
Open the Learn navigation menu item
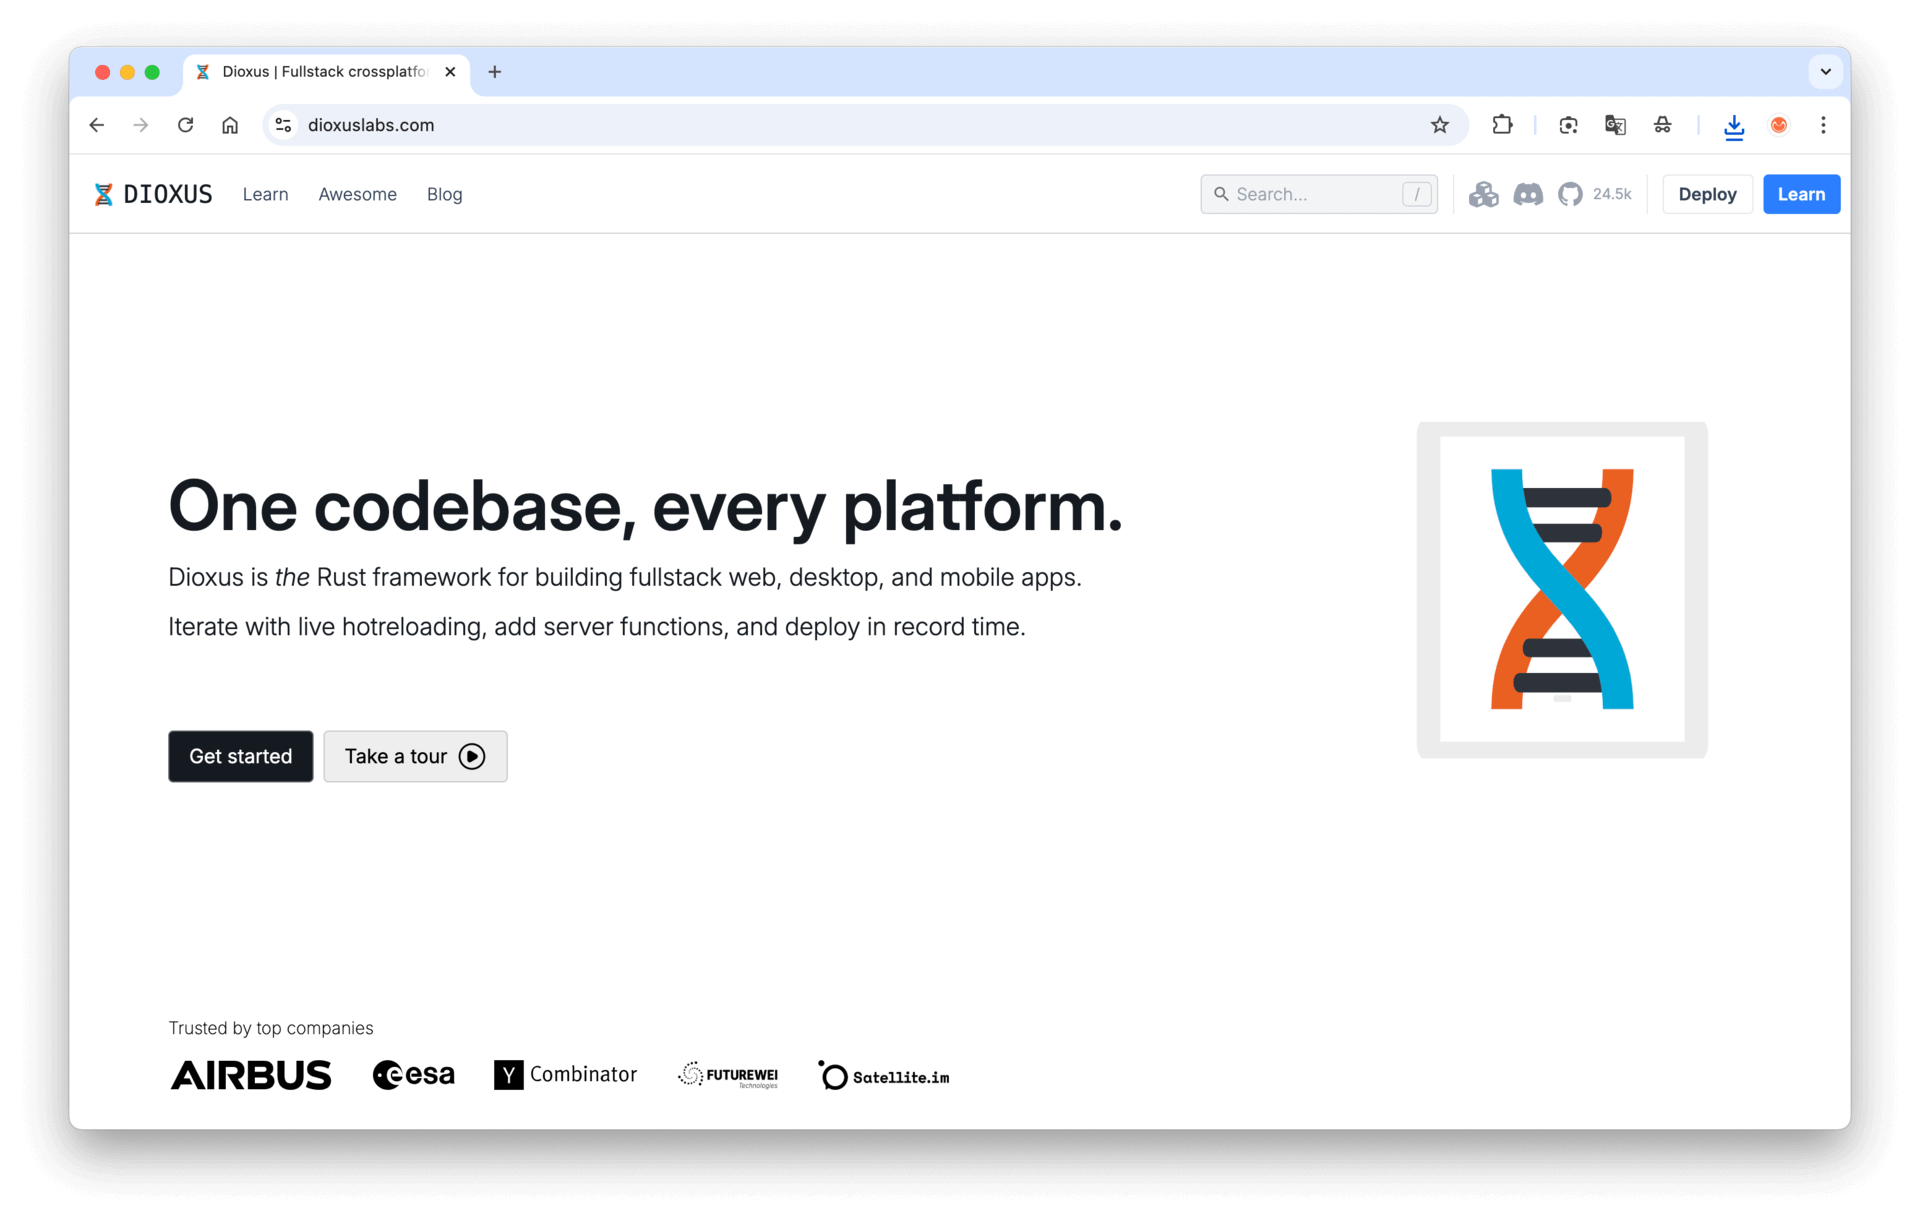coord(265,194)
